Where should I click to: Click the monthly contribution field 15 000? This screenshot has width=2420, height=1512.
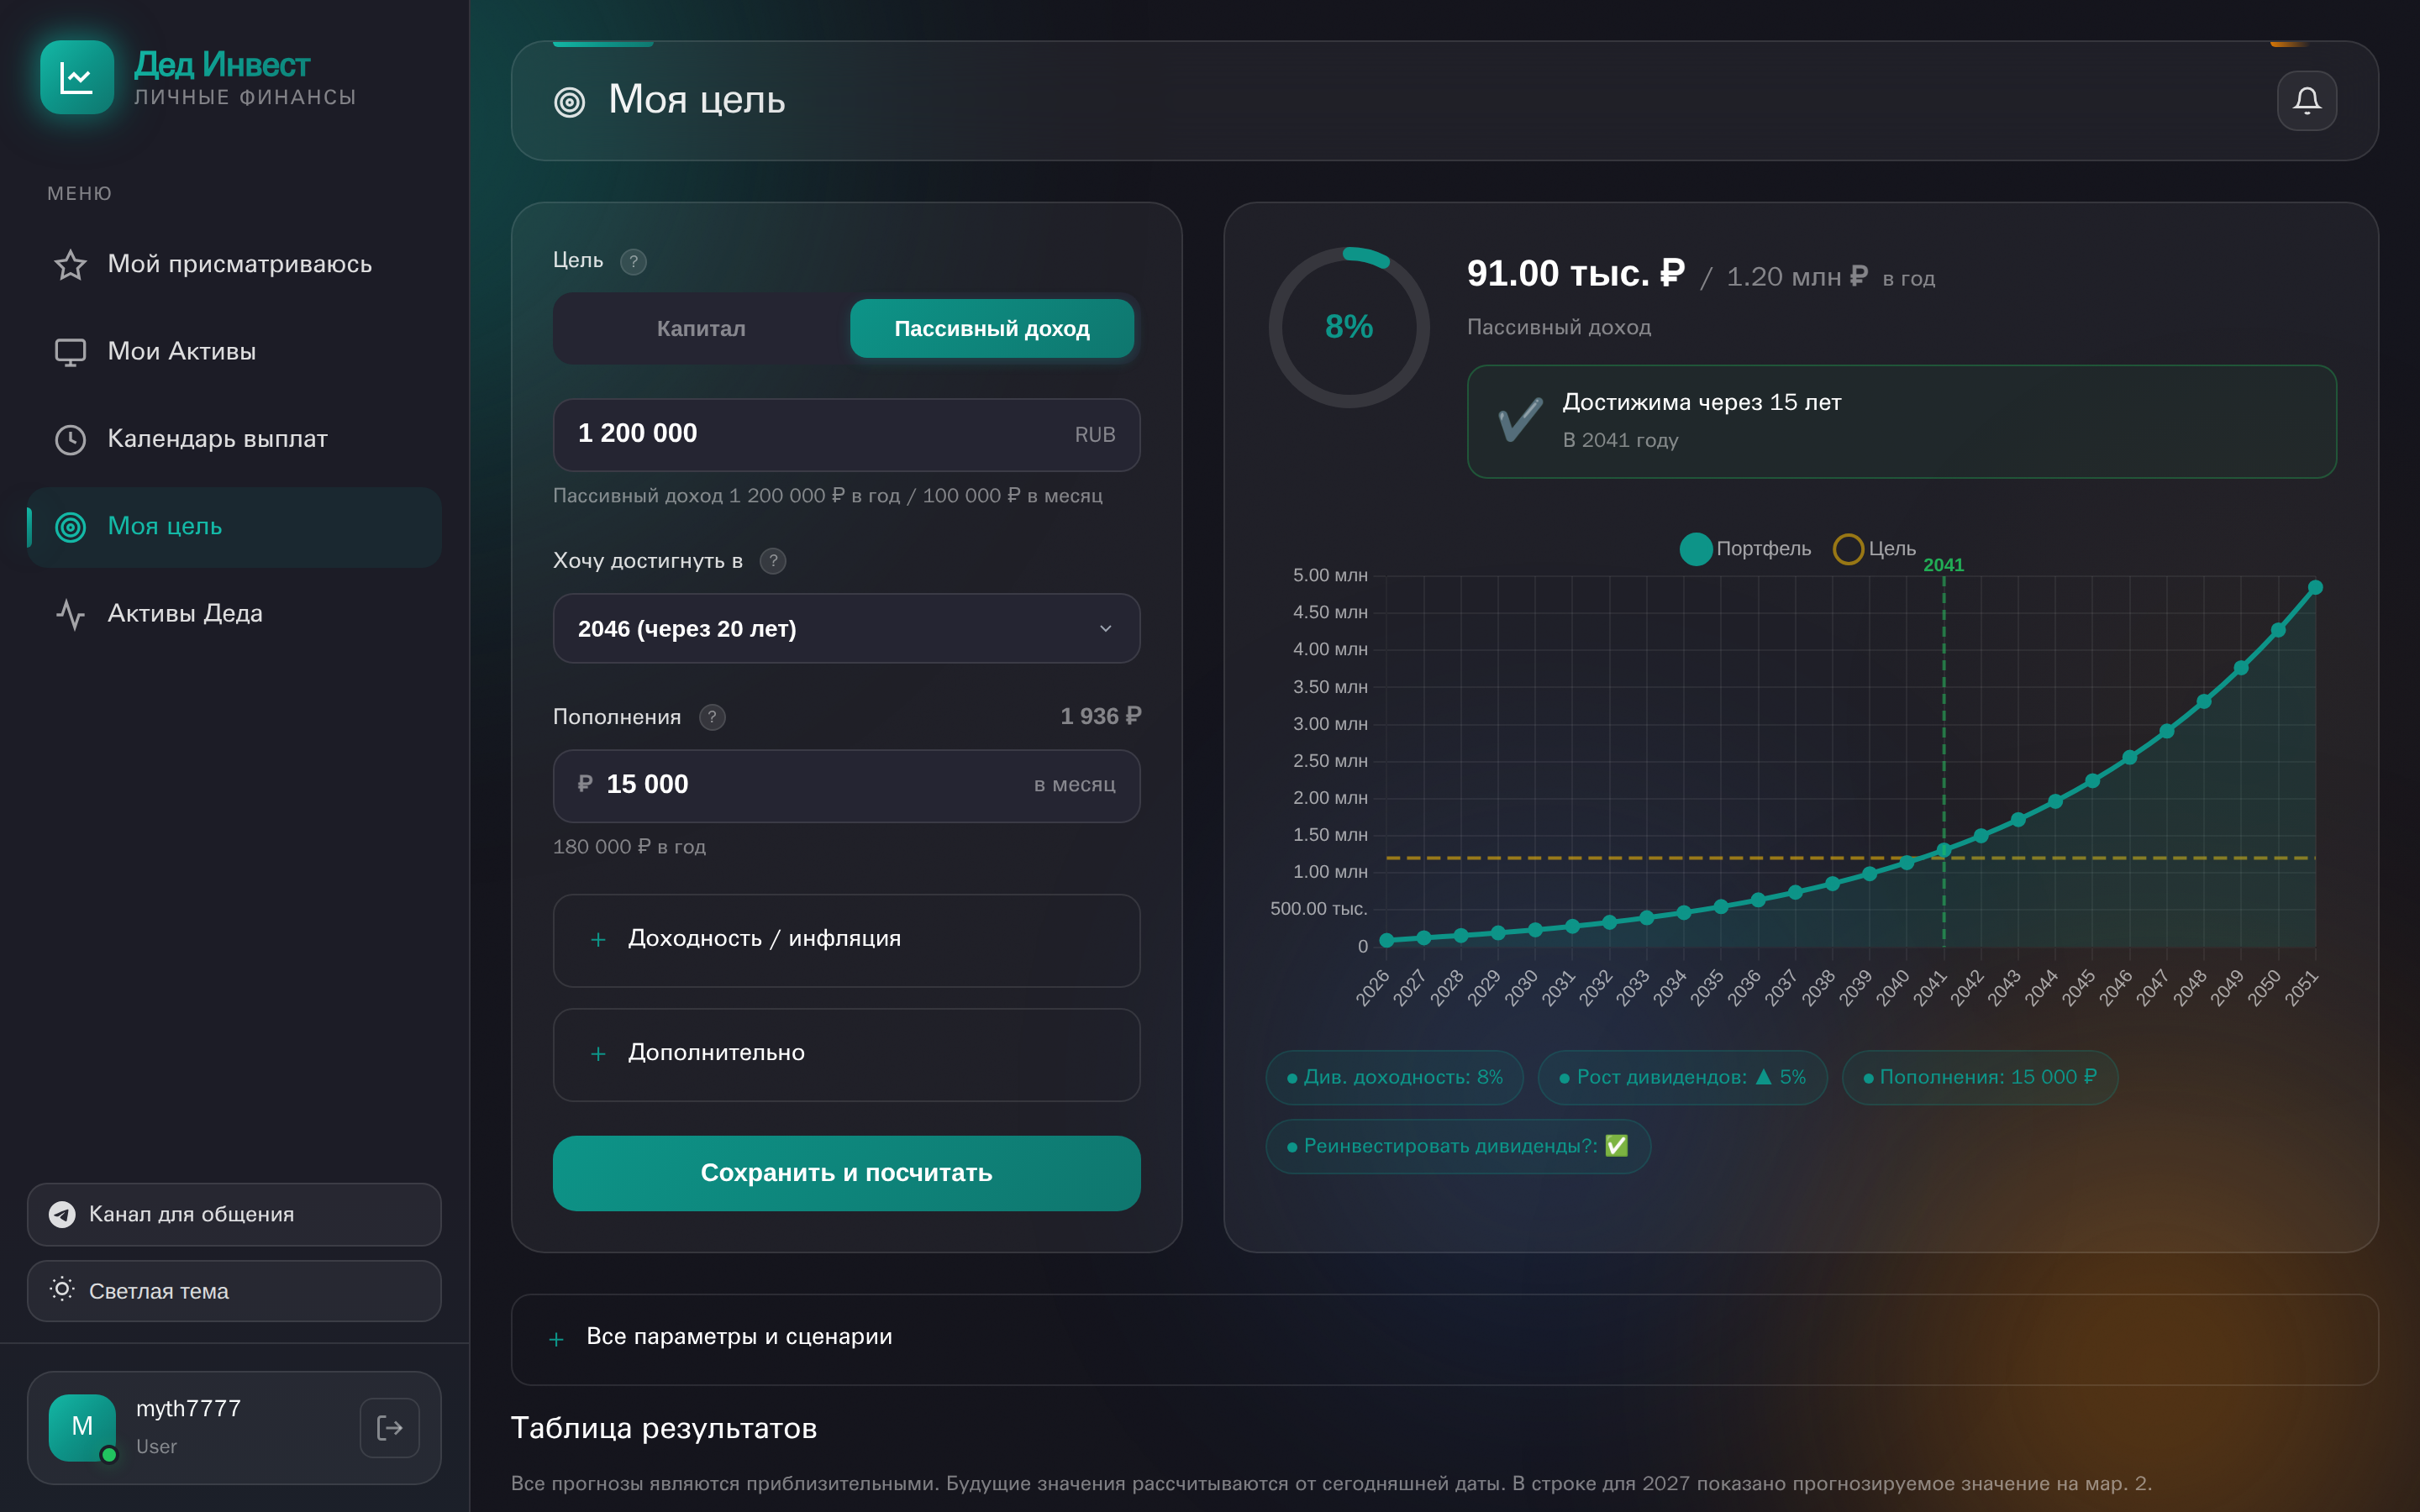pos(800,785)
